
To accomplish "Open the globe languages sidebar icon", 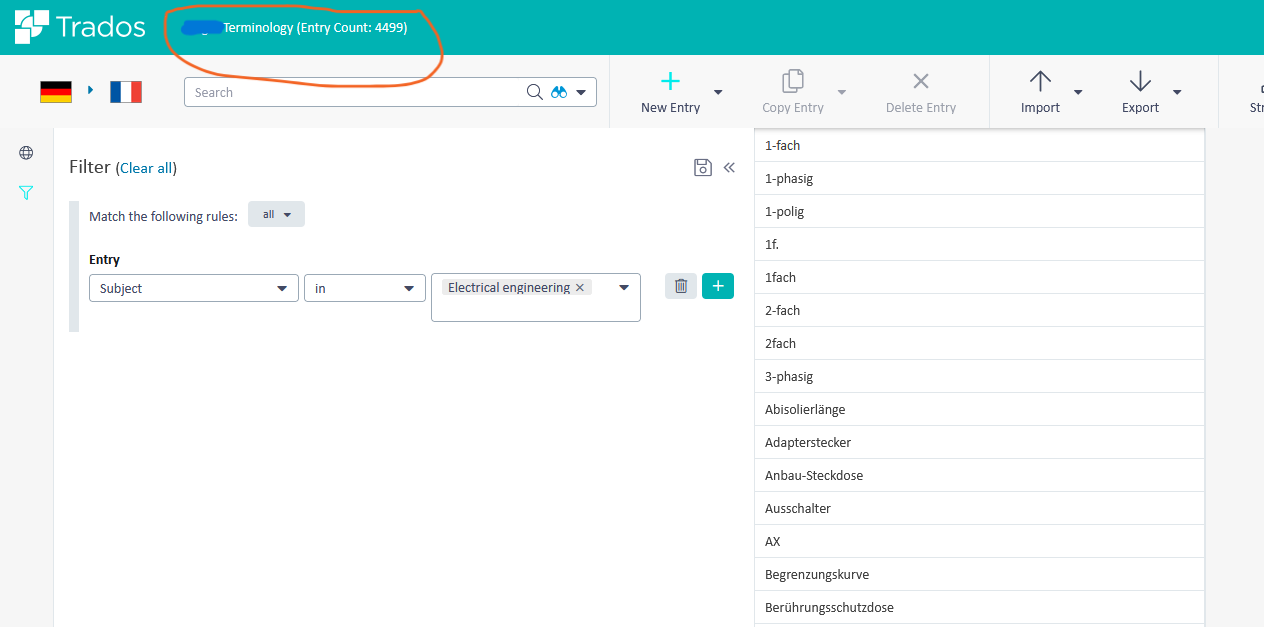I will click(x=26, y=153).
